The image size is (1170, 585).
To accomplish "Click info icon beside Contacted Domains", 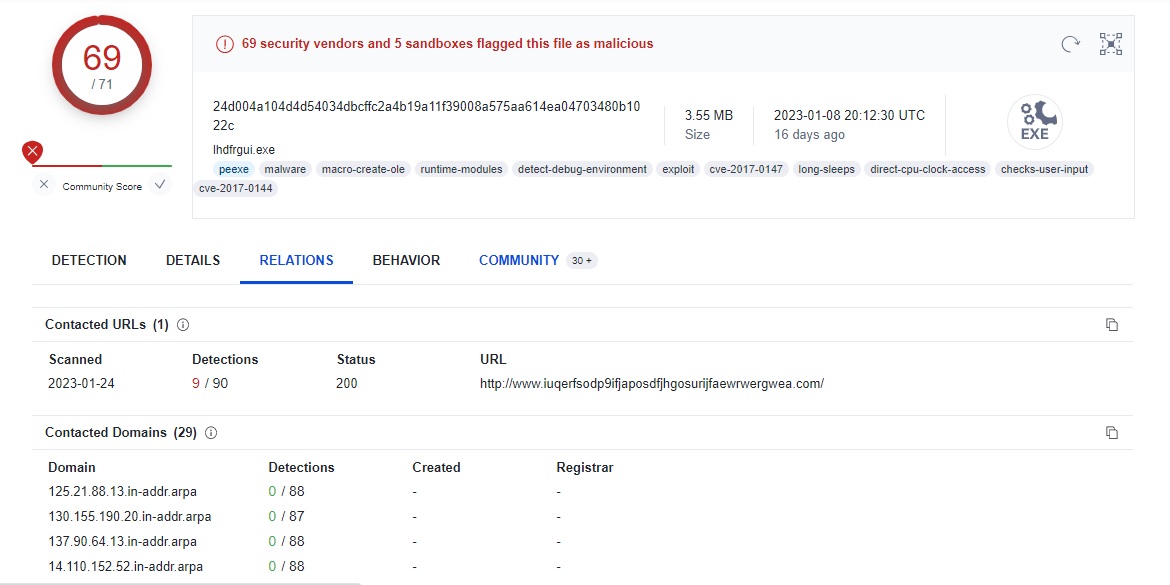I will point(211,433).
